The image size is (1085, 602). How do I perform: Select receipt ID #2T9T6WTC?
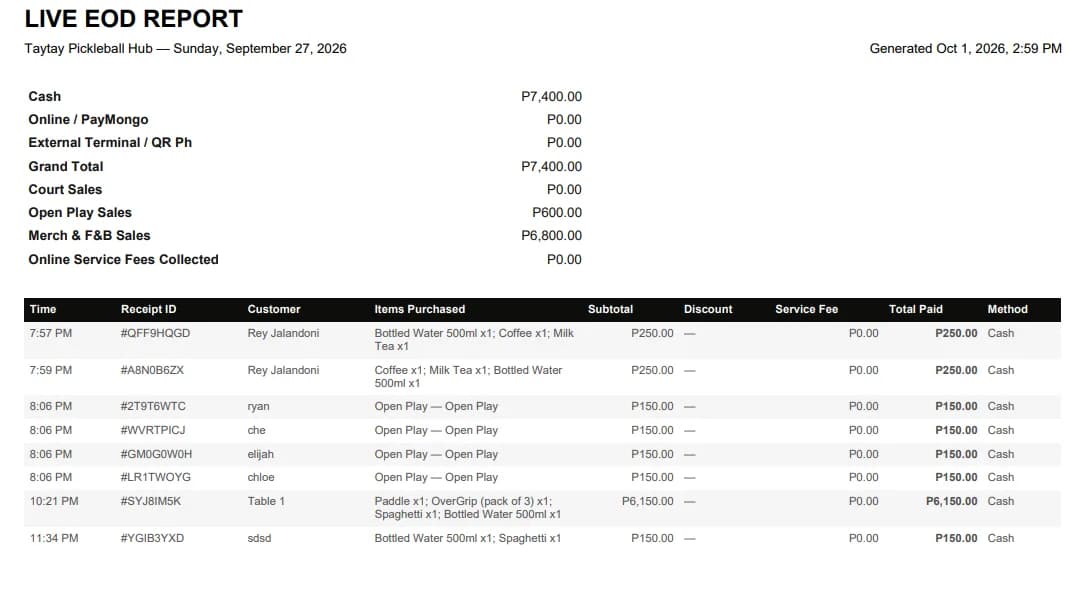pyautogui.click(x=153, y=406)
